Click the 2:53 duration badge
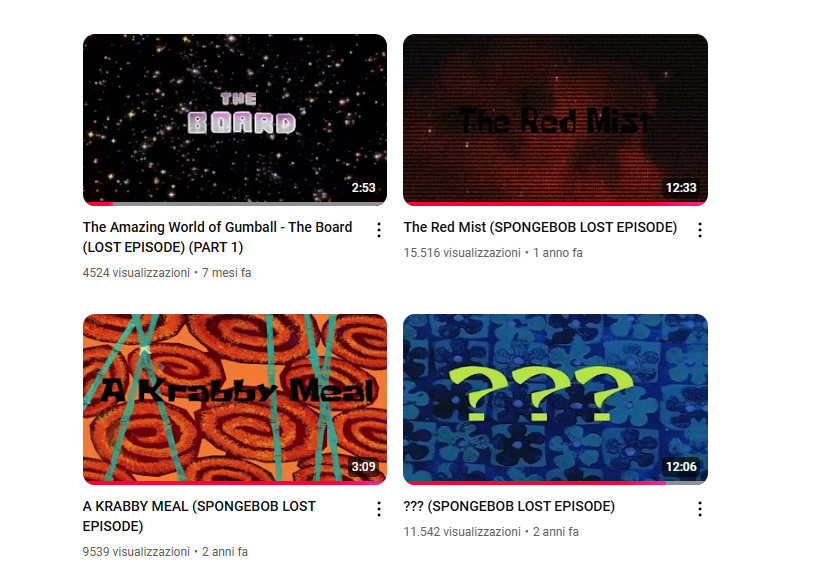Image resolution: width=824 pixels, height=581 pixels. coord(364,188)
